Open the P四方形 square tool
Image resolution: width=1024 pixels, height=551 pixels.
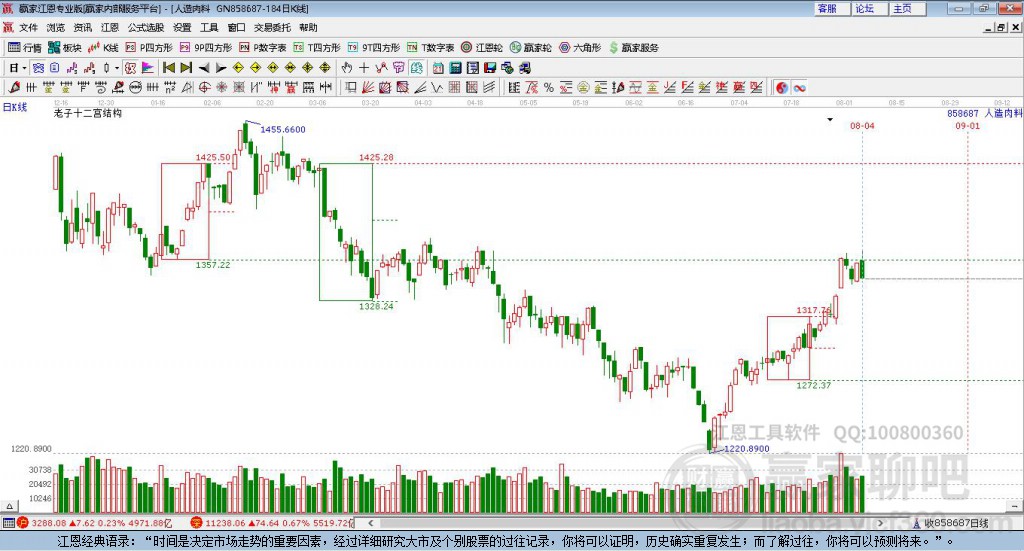tap(149, 48)
